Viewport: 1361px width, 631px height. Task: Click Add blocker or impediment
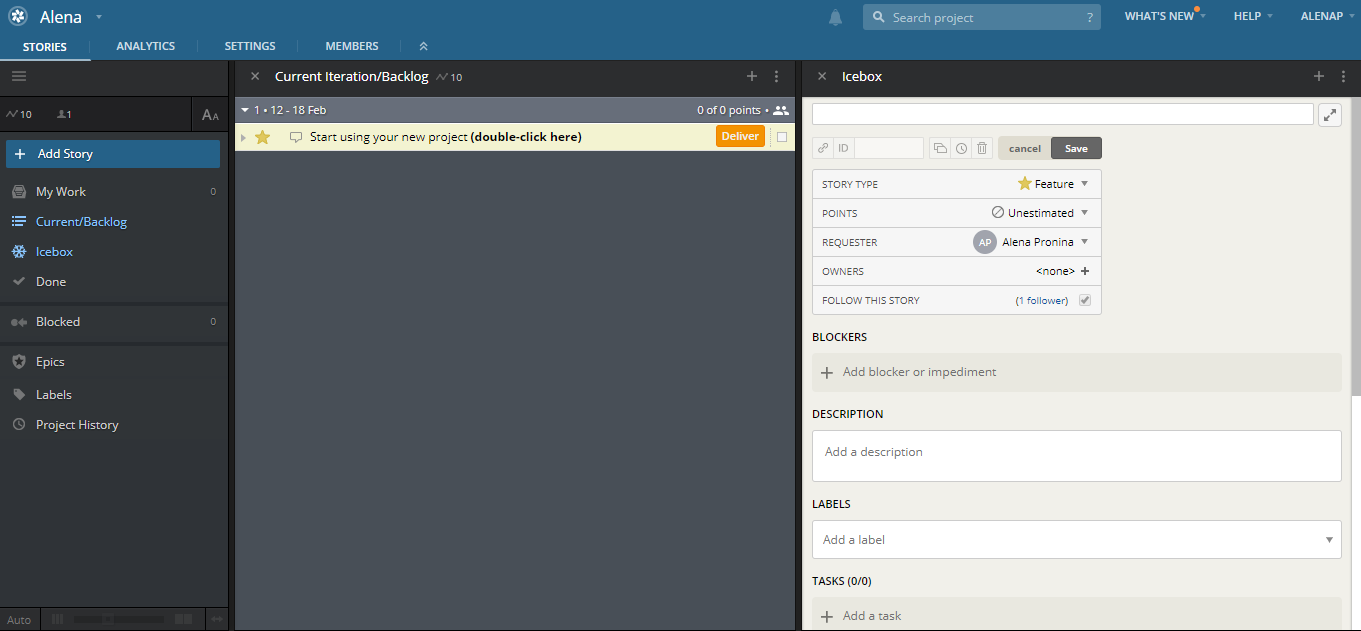pos(1076,372)
